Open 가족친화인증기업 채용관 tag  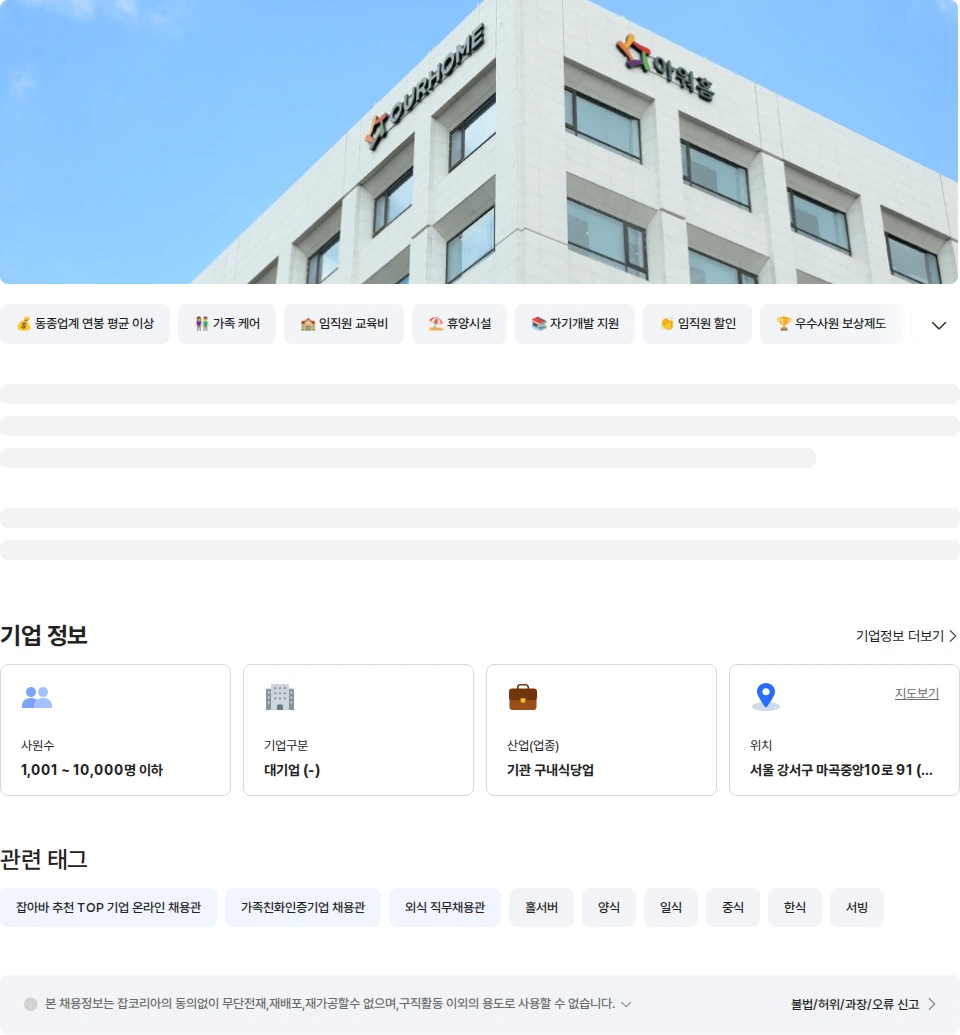[303, 908]
